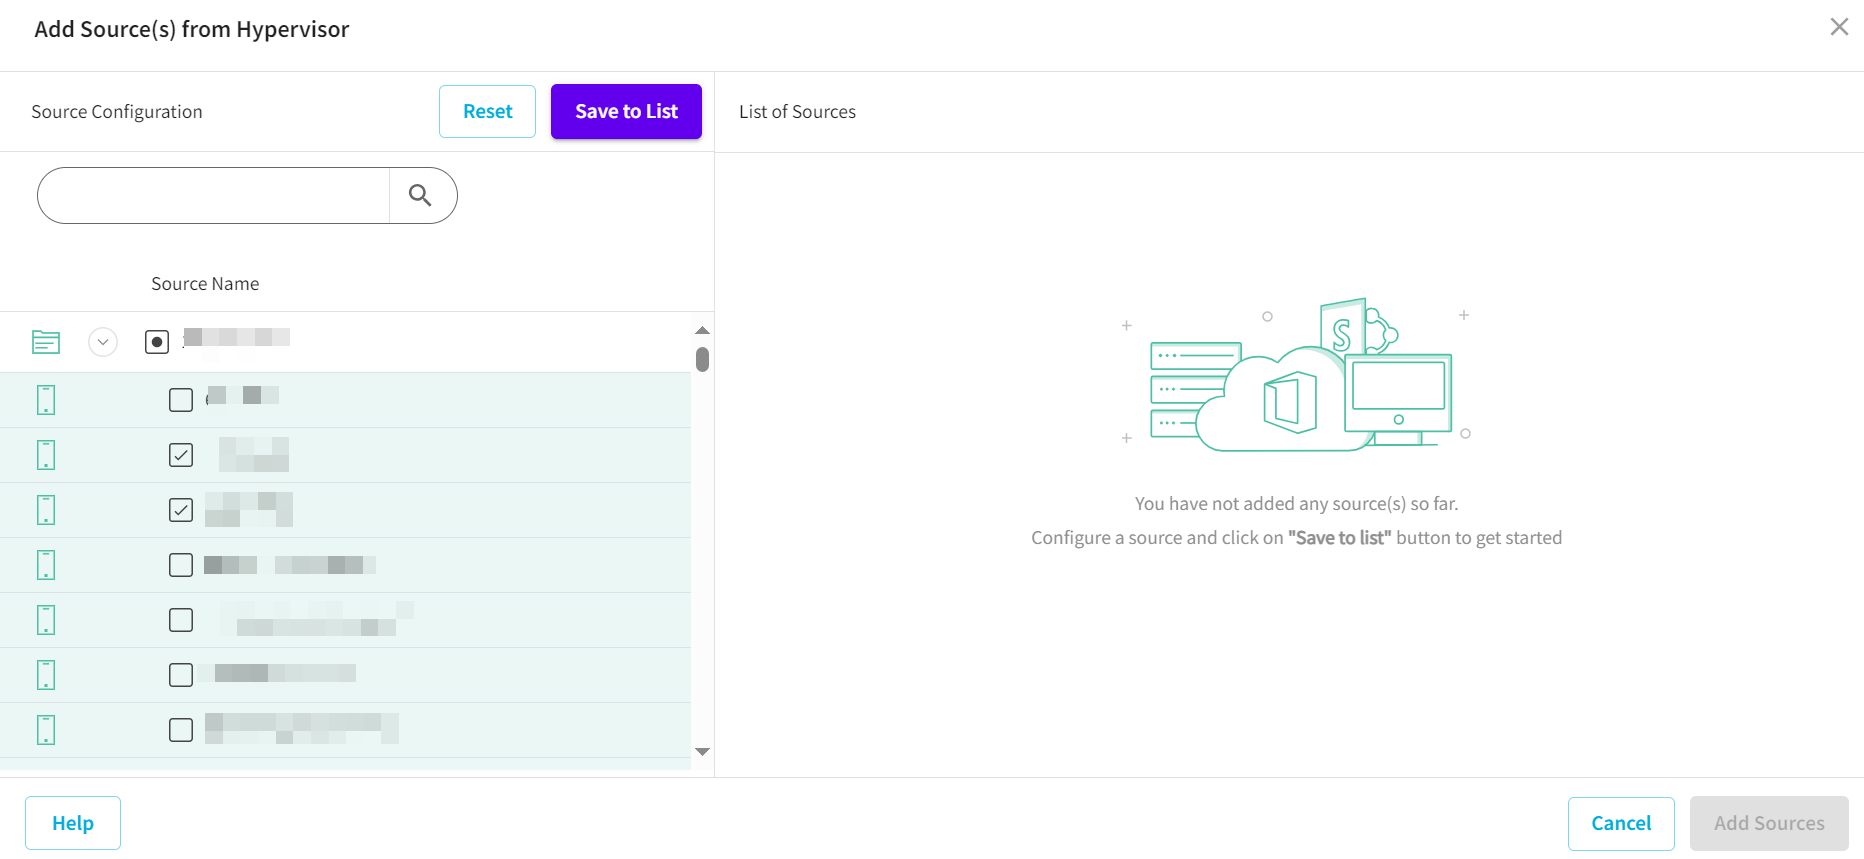Close the Add Sources dialog

coord(1838,27)
